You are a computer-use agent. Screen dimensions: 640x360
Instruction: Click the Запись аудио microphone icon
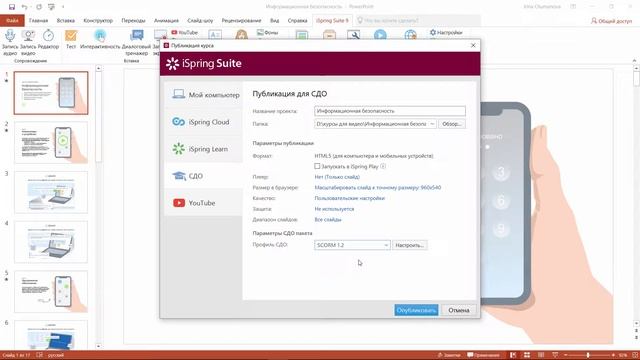point(10,36)
